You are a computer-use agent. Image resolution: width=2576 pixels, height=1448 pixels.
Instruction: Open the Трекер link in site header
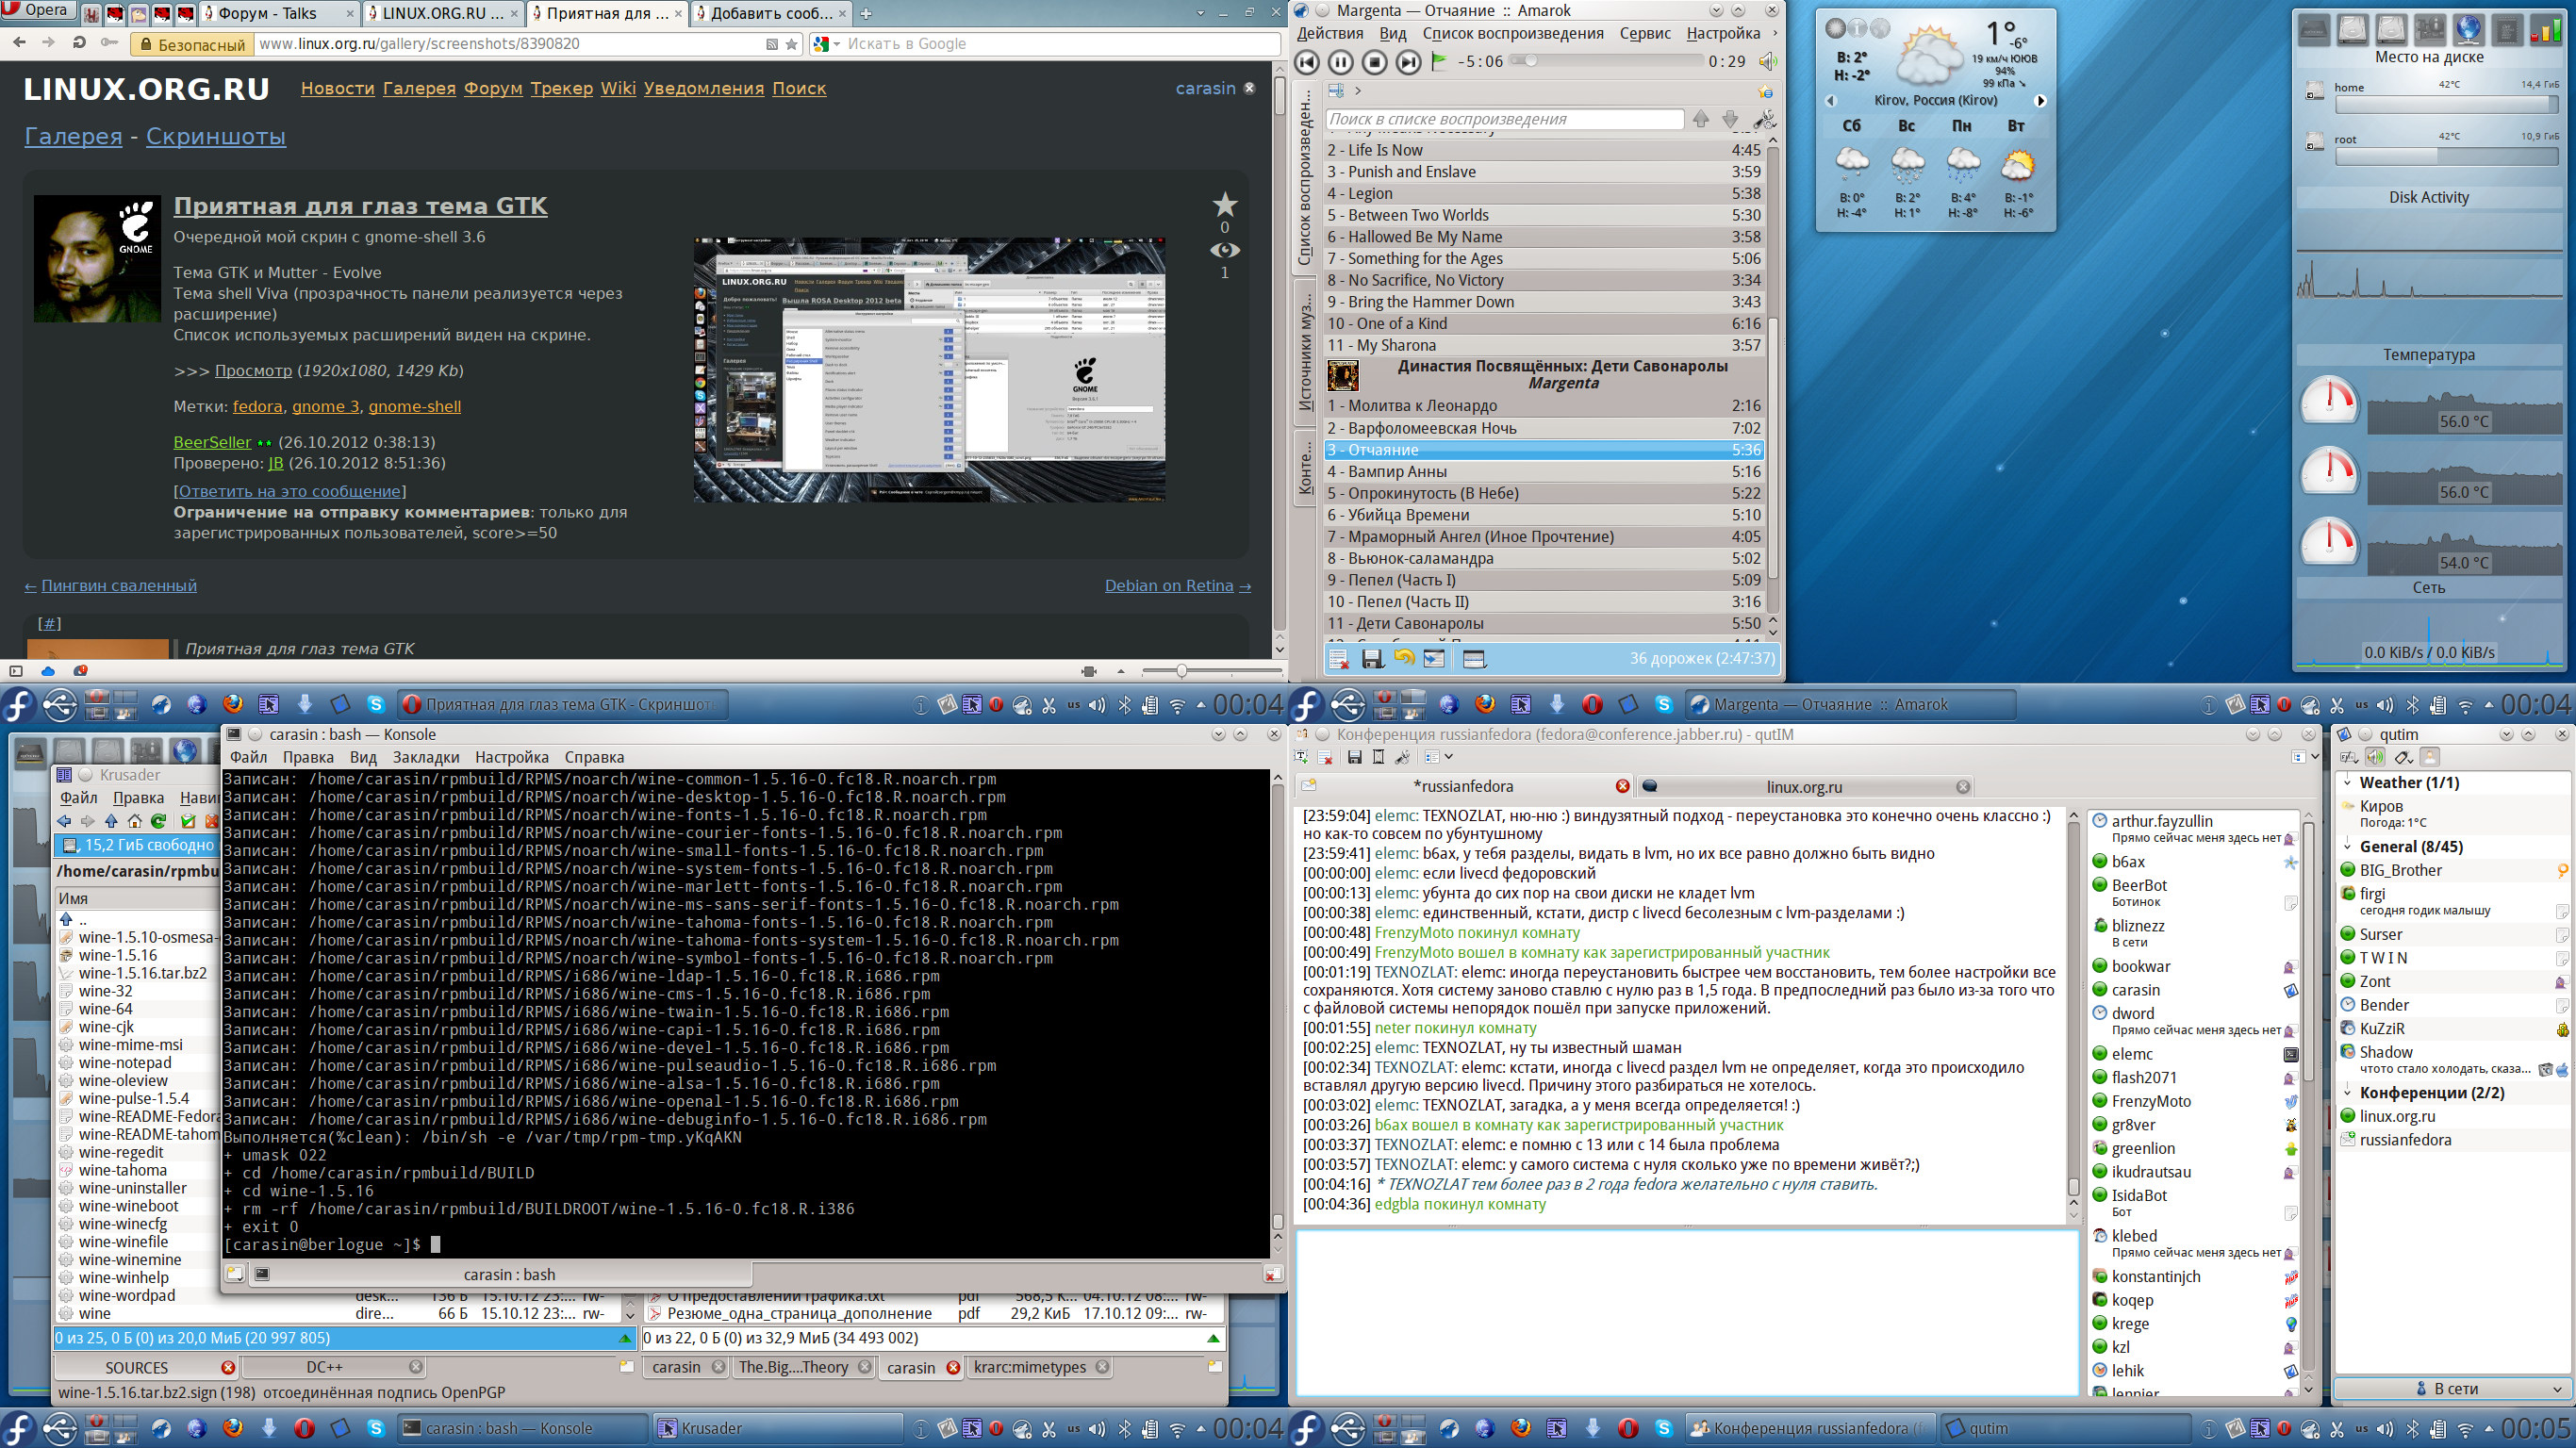coord(561,88)
